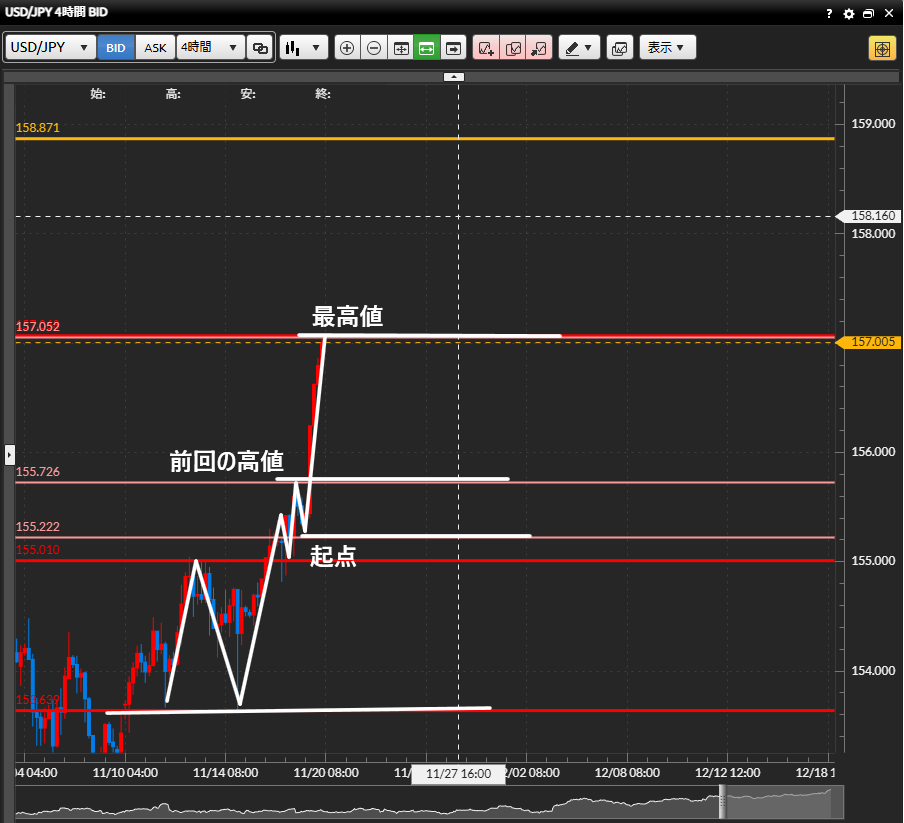Click the new order chart icon

point(486,48)
